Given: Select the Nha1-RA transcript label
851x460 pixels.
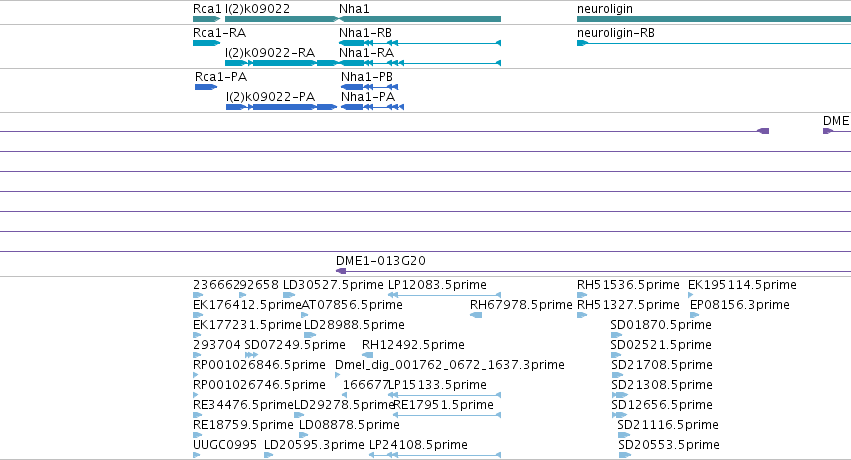Looking at the screenshot, I should (x=366, y=53).
